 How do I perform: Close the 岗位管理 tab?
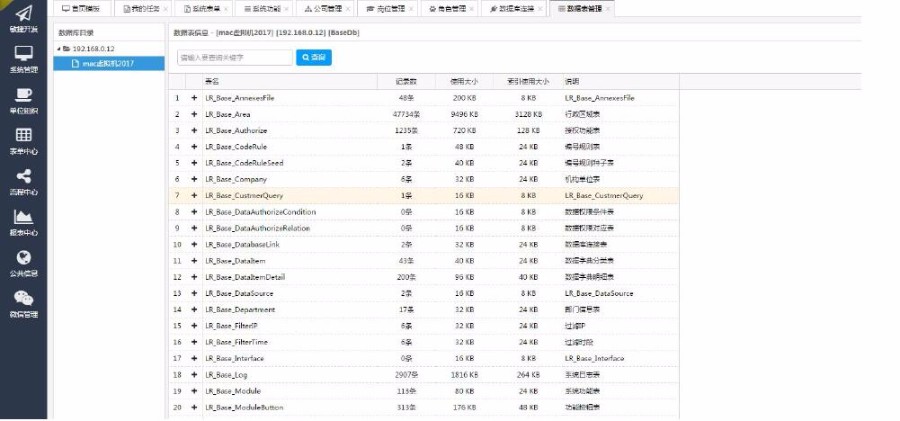410,9
